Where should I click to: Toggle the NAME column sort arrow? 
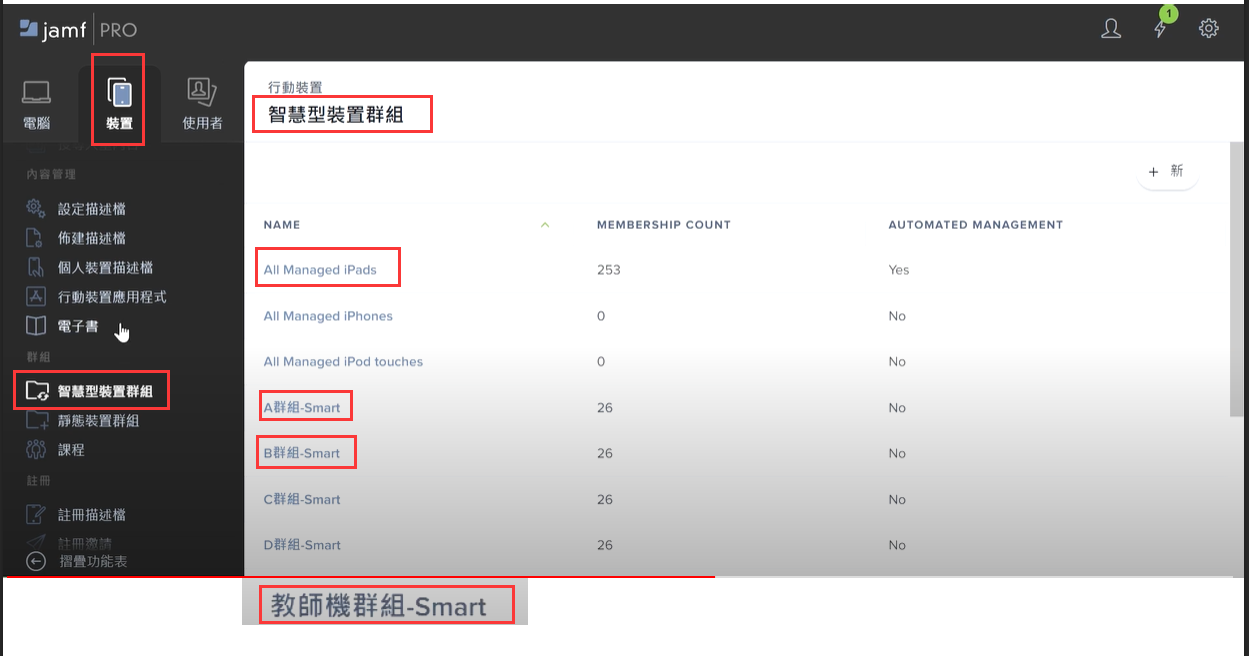pyautogui.click(x=545, y=225)
